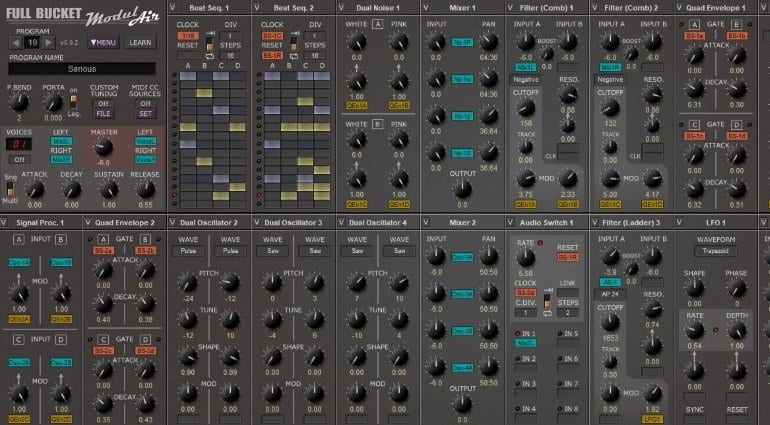Click the red LED next to Audio Switch 1 RATE
770x425 pixels.
point(540,243)
